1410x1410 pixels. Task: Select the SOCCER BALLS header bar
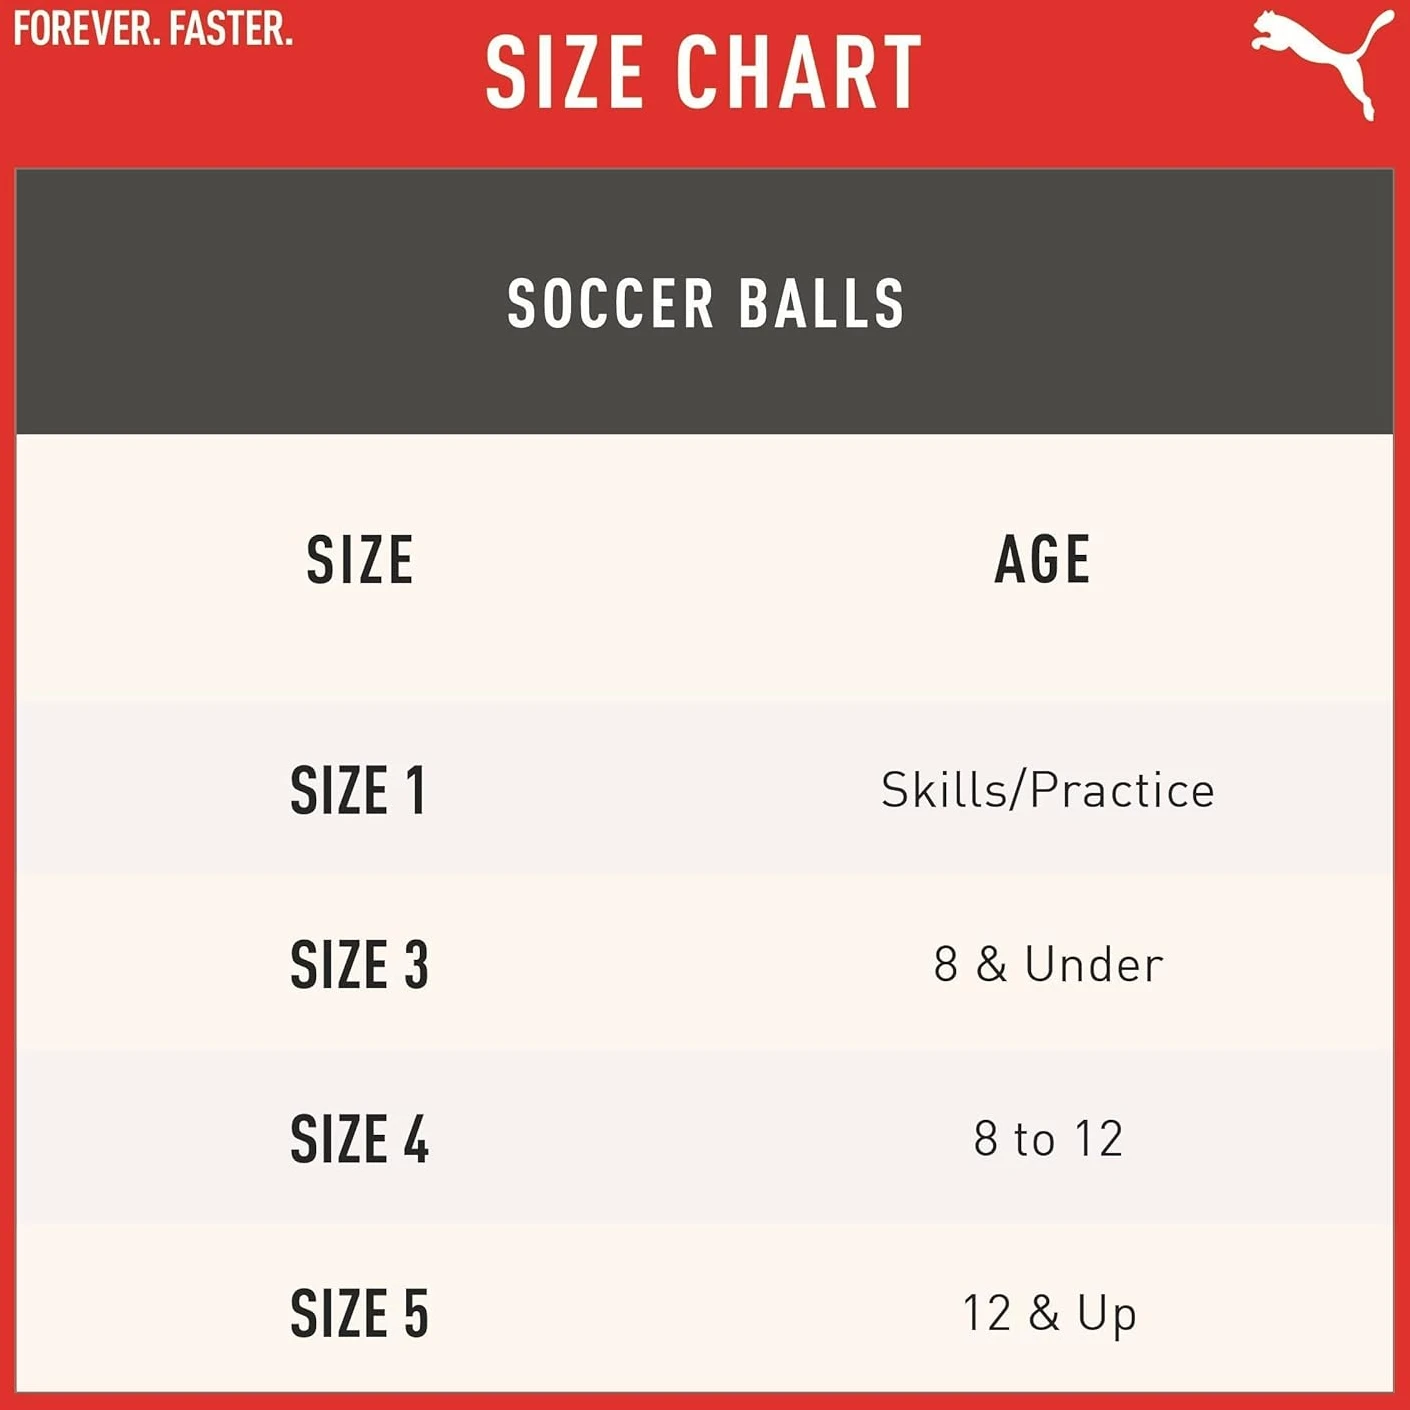point(705,302)
